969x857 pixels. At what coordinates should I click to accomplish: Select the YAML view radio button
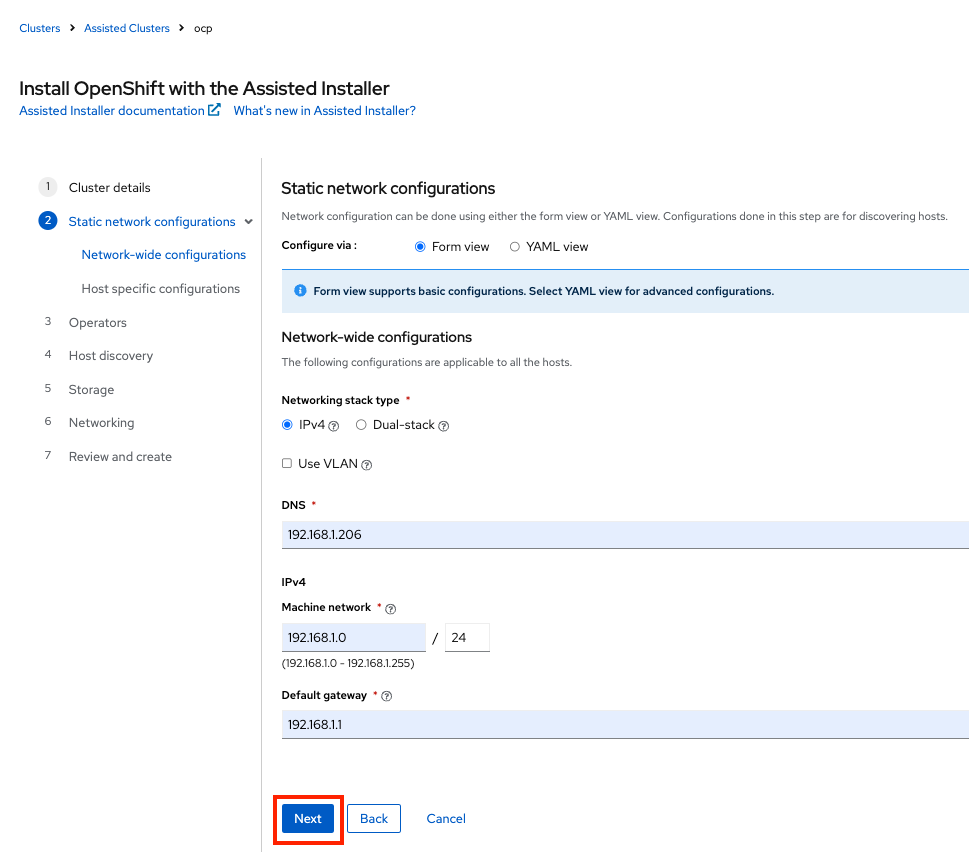coord(514,246)
